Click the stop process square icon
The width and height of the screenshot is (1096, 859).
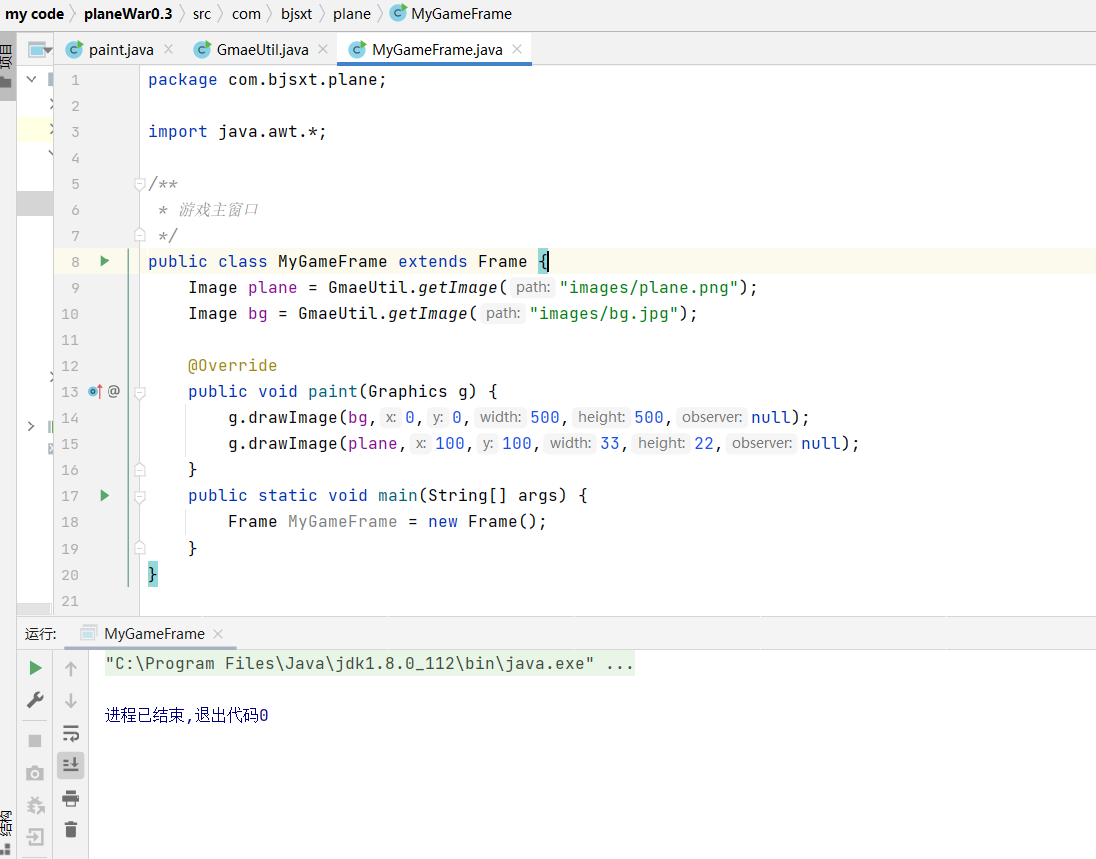35,740
